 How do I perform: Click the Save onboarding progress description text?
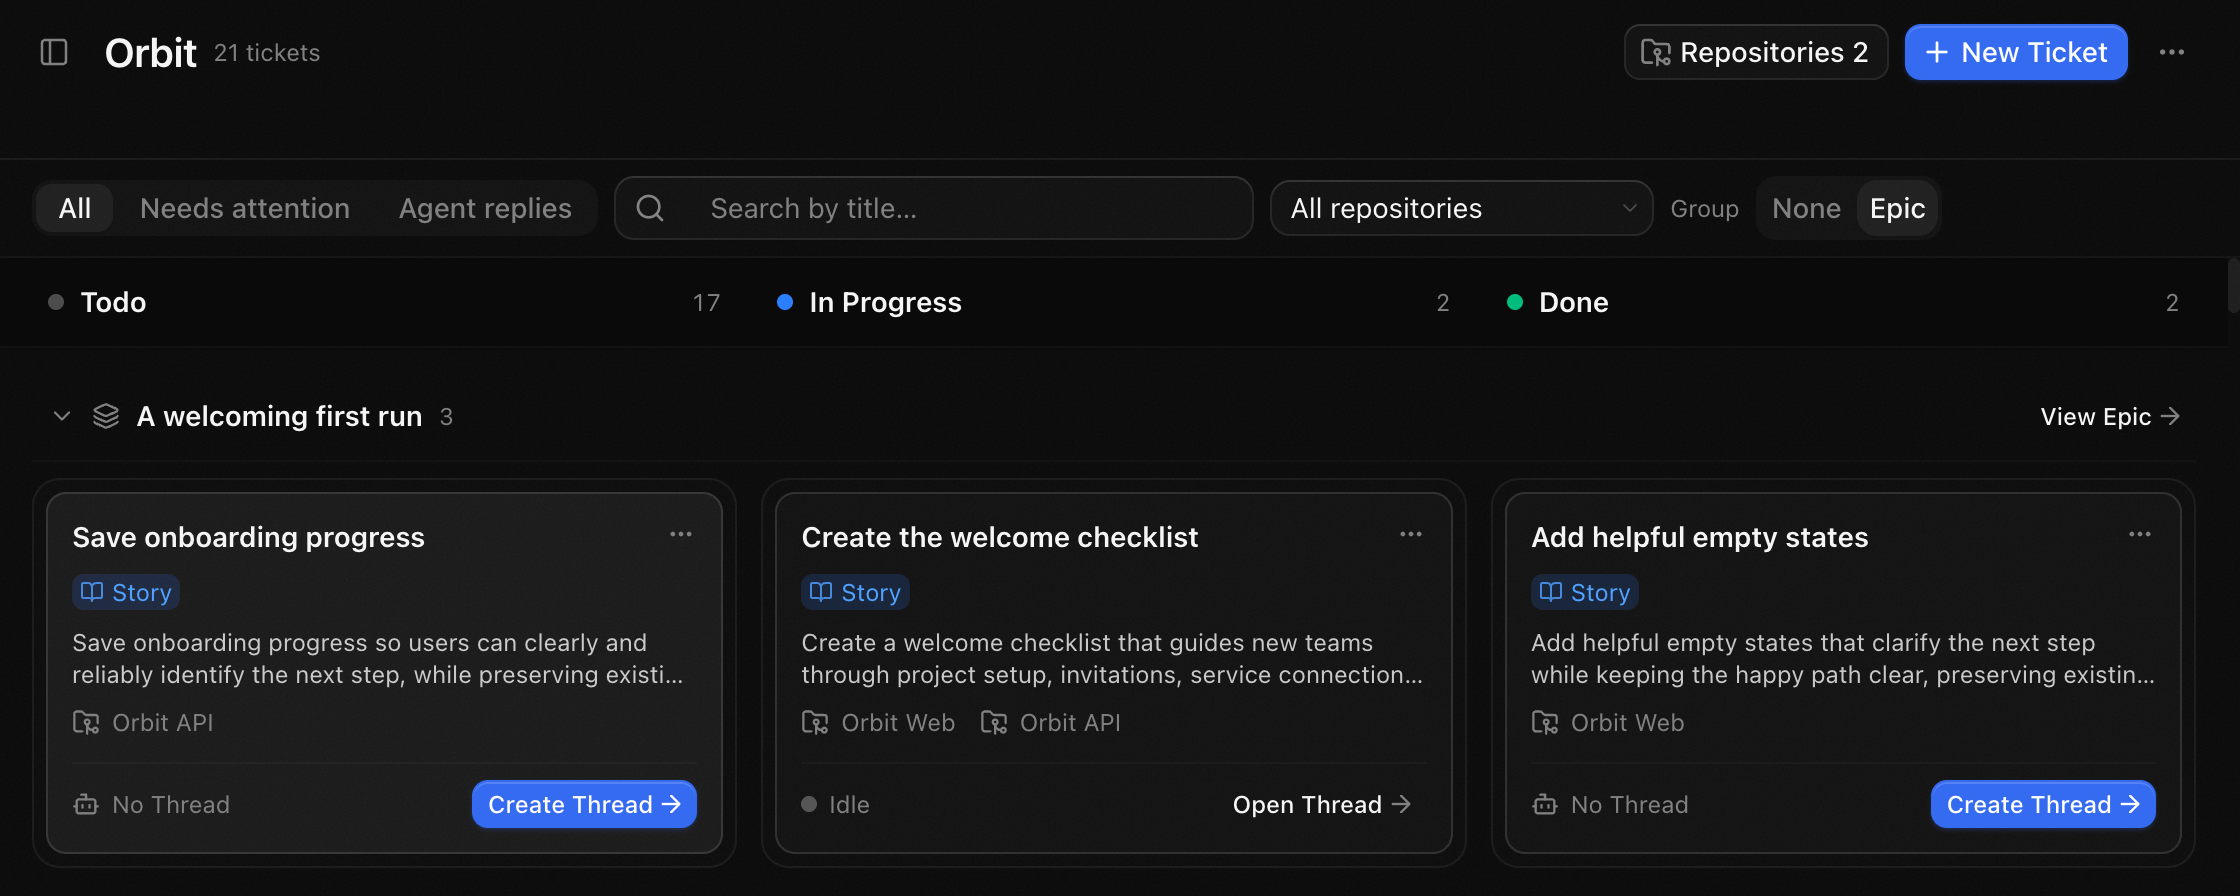378,658
